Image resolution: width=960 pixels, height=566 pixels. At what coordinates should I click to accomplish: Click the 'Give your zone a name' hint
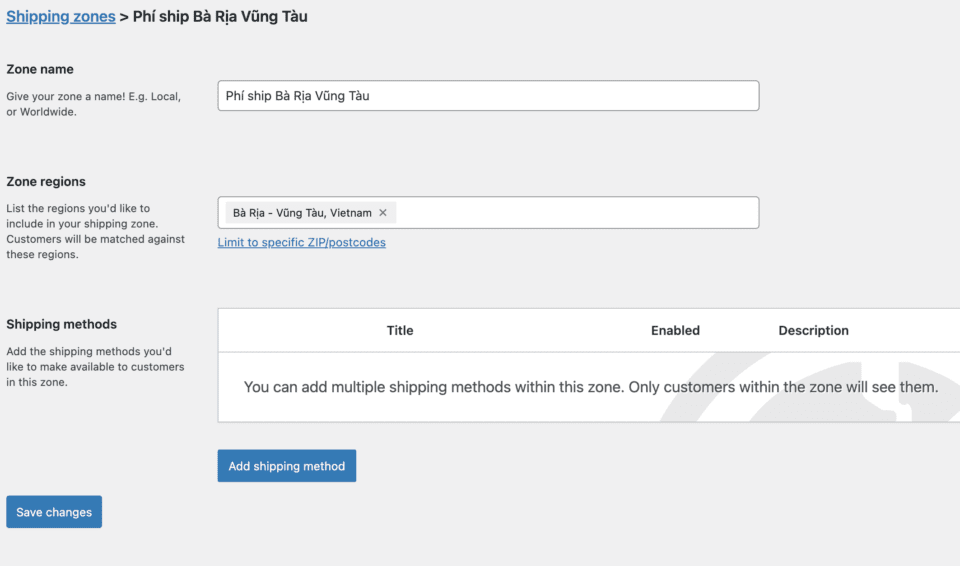94,104
